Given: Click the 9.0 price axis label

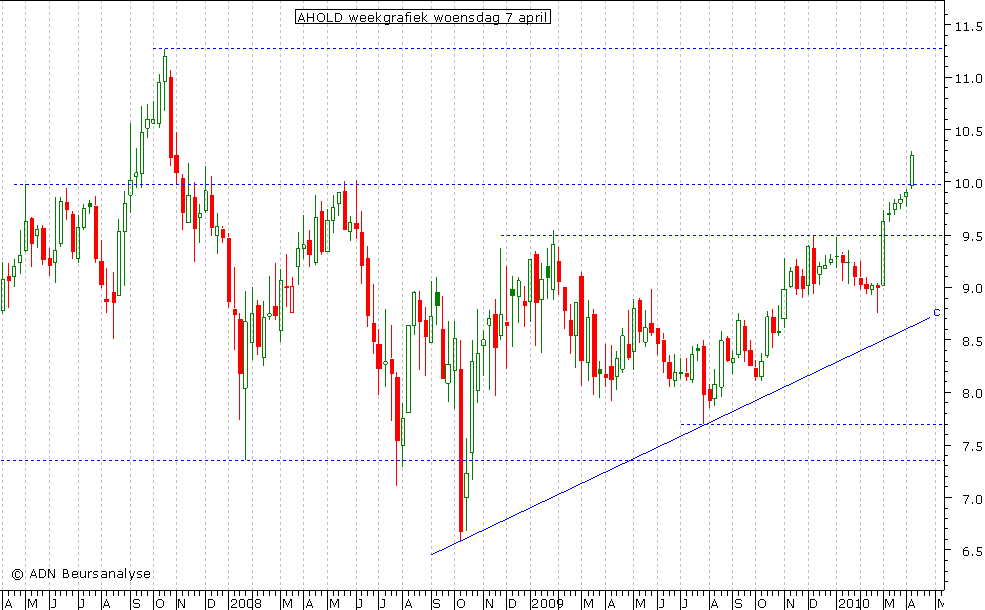Looking at the screenshot, I should (971, 288).
